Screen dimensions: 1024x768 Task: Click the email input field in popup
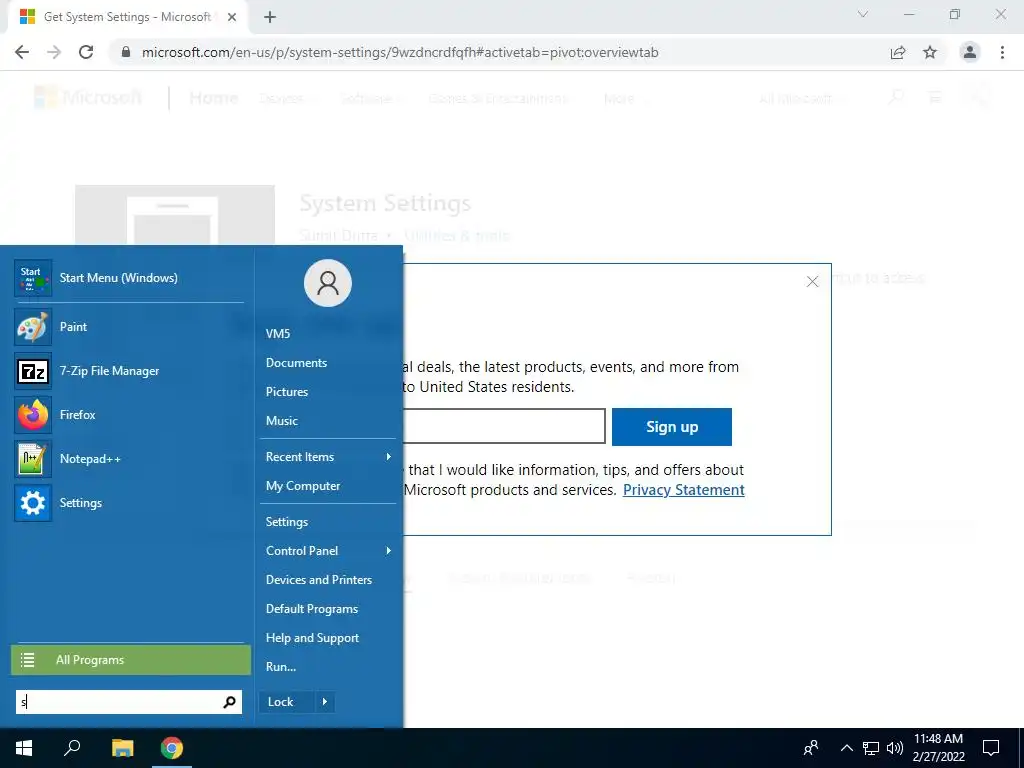point(504,426)
